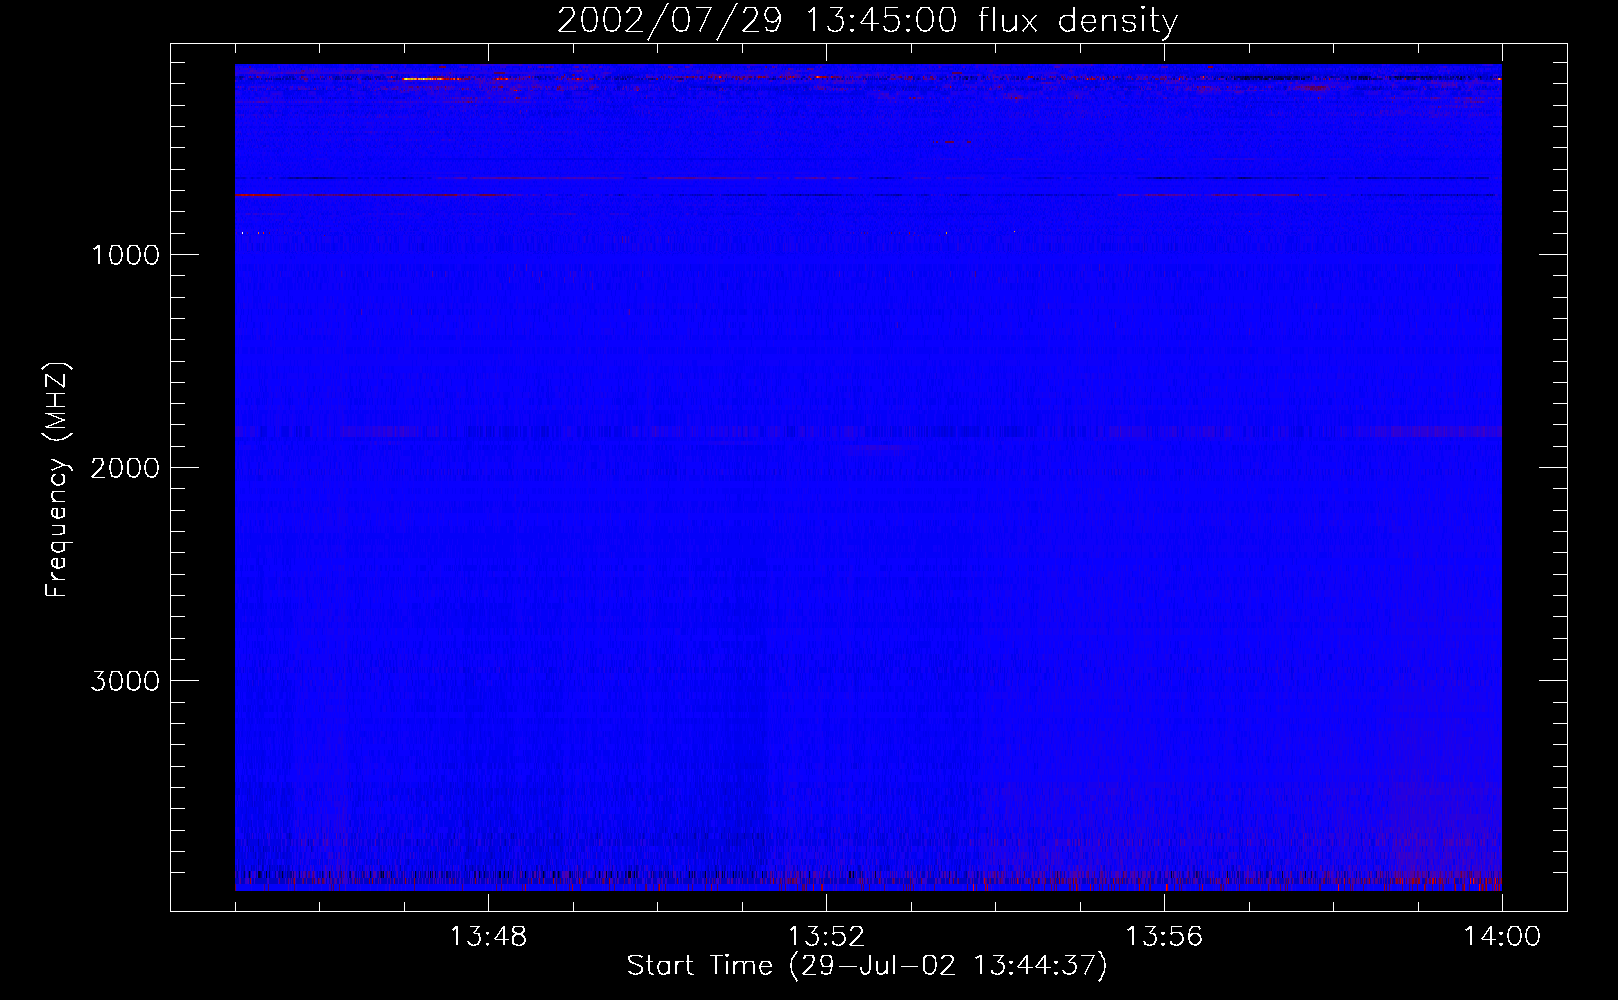Click the plot title '2002/07/29 13:45:00 flux density'
1618x1000 pixels.
(867, 21)
